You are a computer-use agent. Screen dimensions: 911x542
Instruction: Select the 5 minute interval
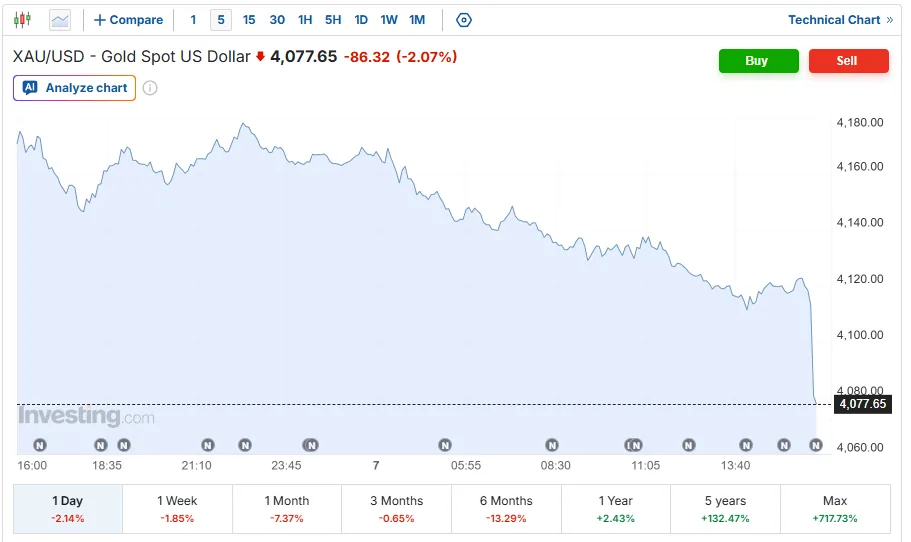pos(221,20)
